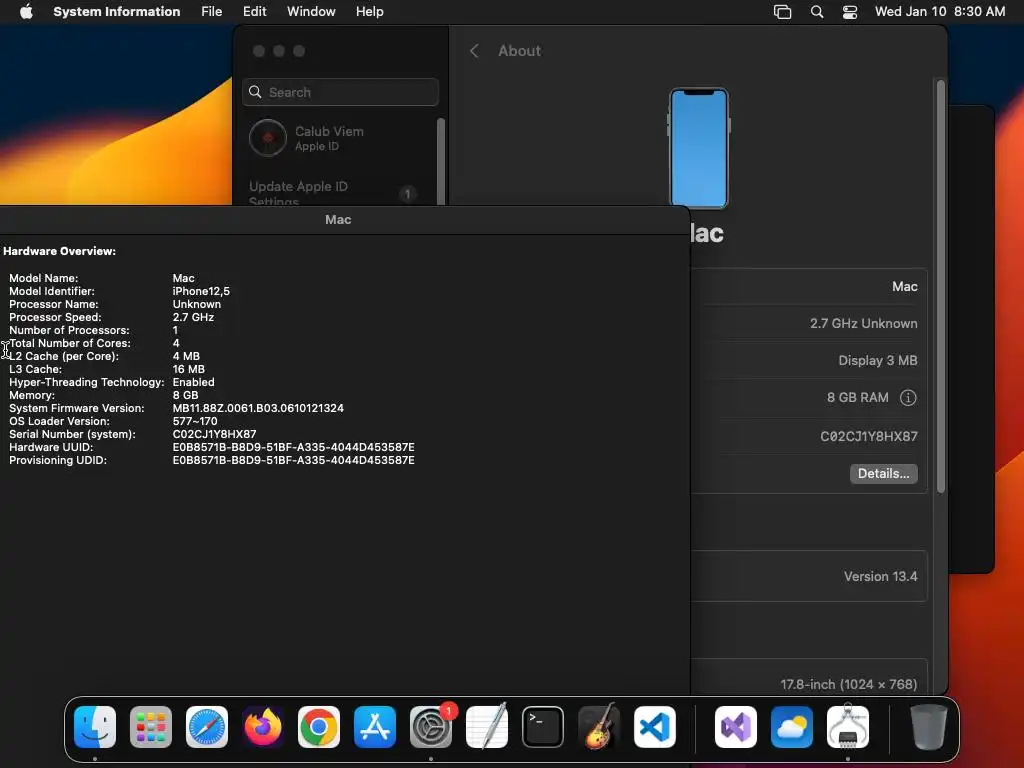Click the System Firmware Version value
Screen dimensions: 1024x768
coord(258,408)
